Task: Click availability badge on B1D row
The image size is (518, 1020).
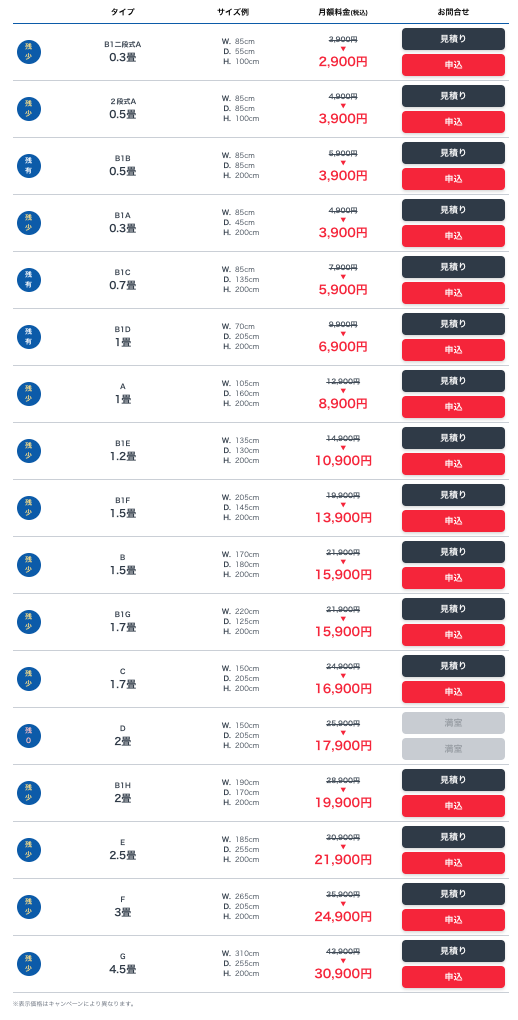Action: point(29,337)
